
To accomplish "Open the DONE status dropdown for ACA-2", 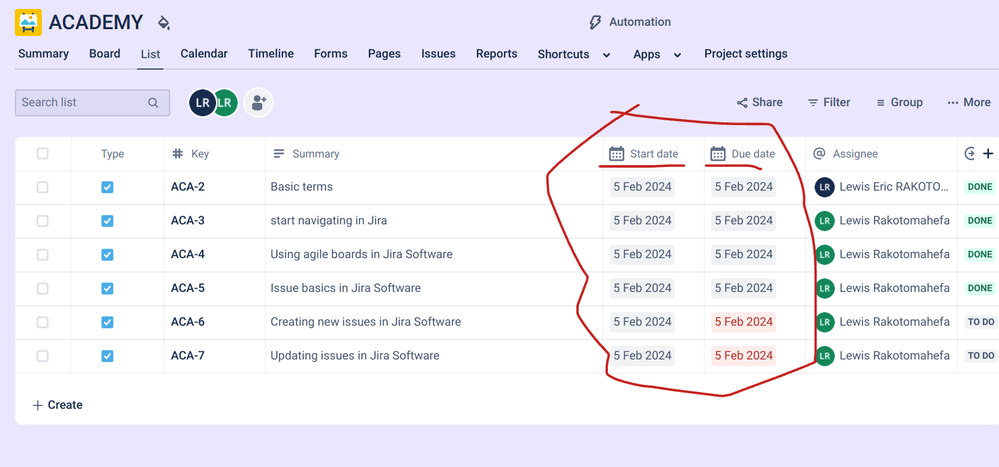I will 980,187.
